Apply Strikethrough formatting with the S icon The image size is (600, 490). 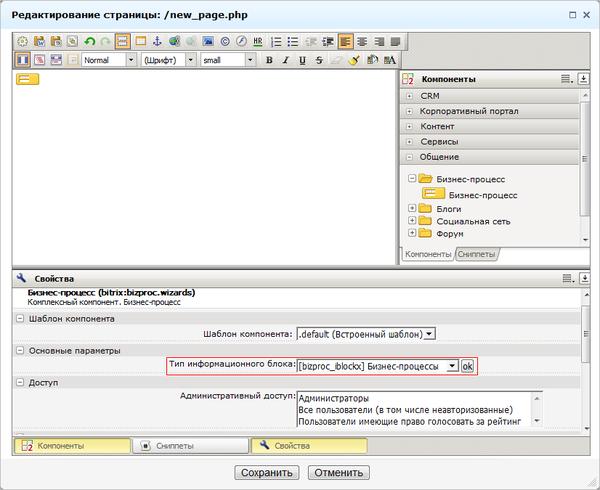(x=318, y=60)
